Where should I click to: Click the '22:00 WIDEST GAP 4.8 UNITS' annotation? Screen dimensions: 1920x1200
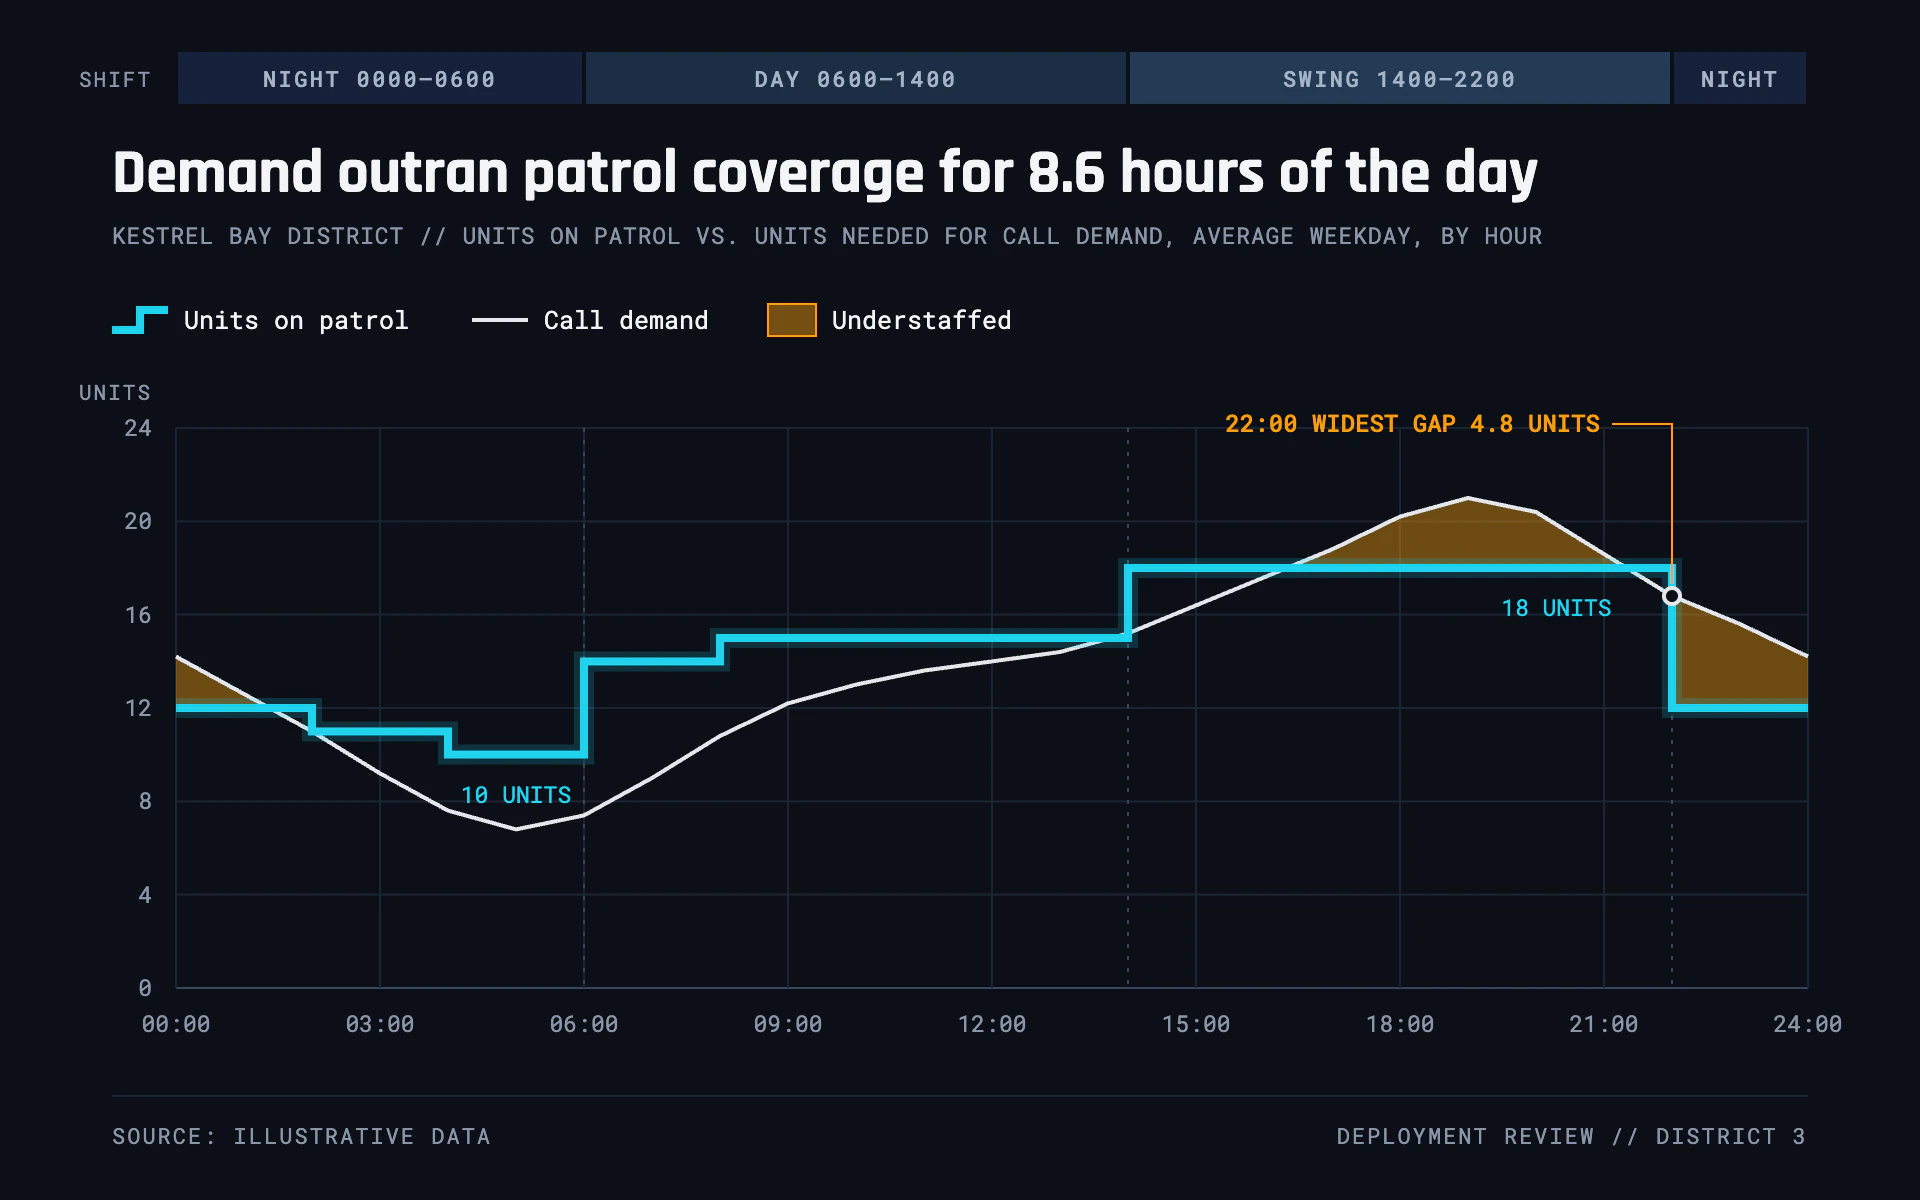pos(1412,424)
